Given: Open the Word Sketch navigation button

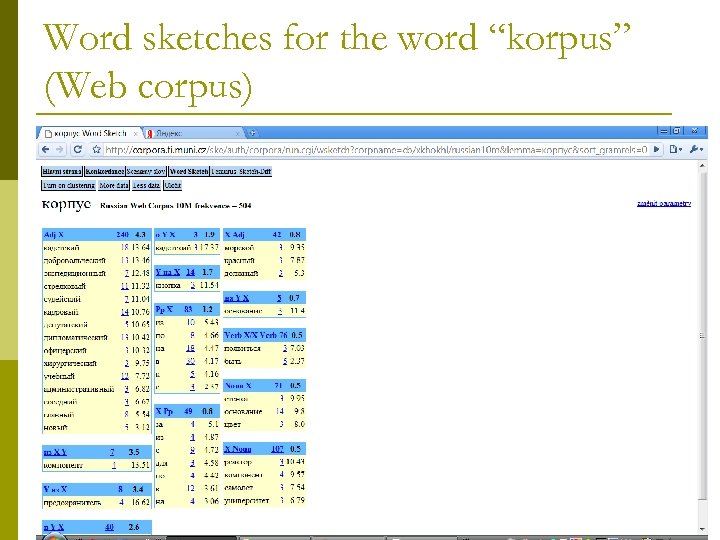Looking at the screenshot, I should click(x=189, y=171).
